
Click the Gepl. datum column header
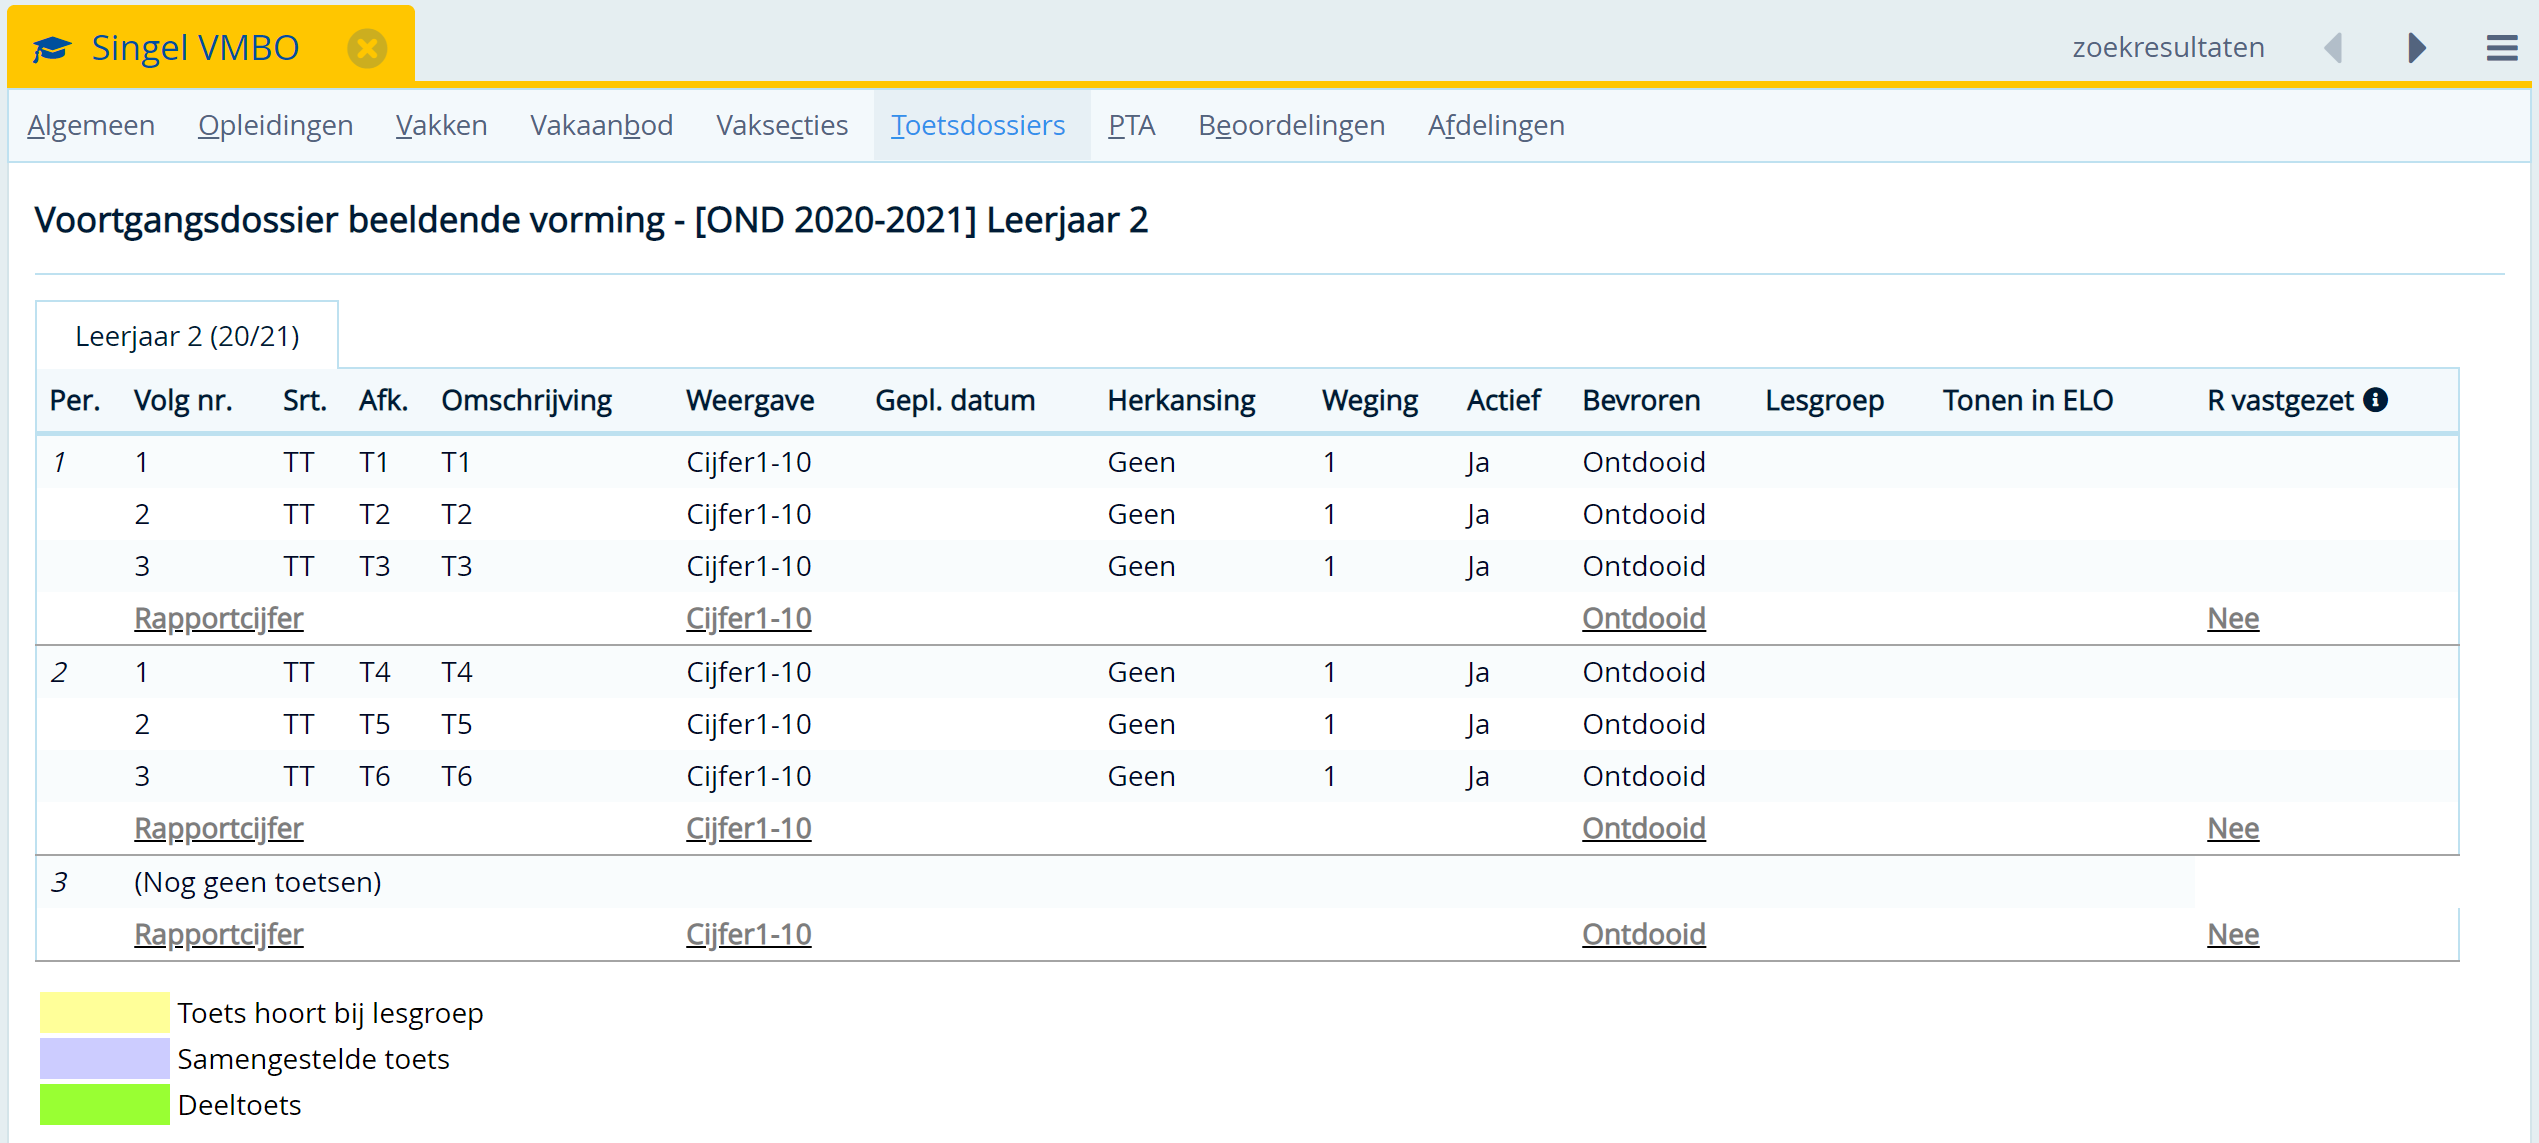click(x=955, y=400)
